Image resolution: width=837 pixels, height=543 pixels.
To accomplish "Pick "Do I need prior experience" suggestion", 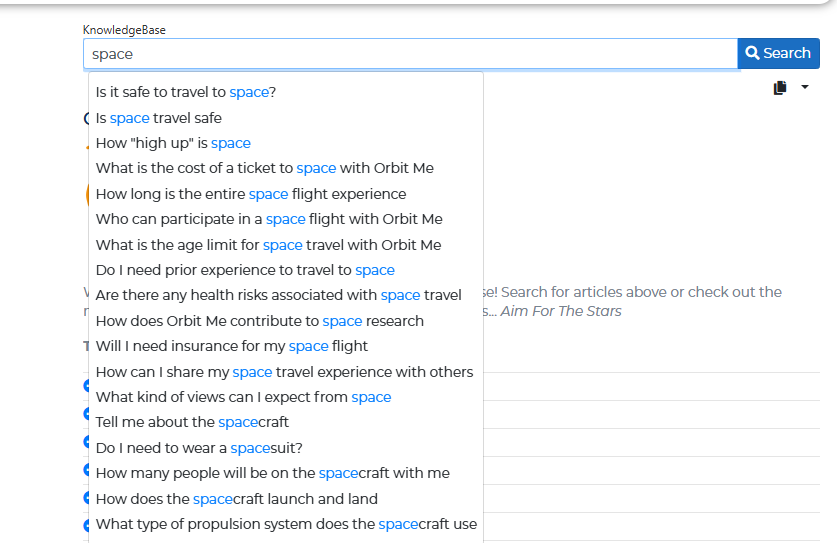I will point(245,270).
